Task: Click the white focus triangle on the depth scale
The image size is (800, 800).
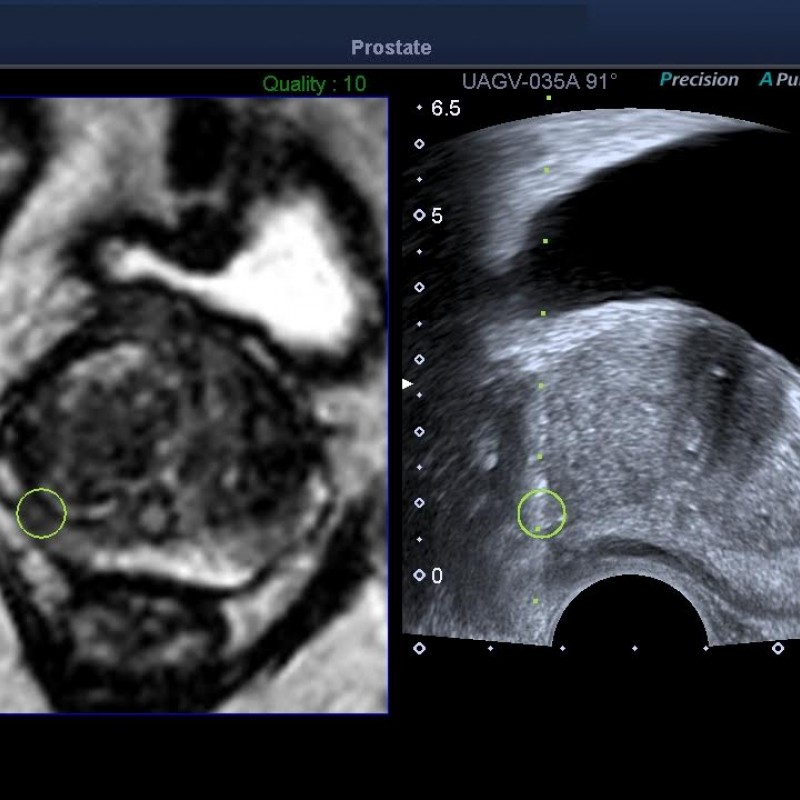Action: 407,383
